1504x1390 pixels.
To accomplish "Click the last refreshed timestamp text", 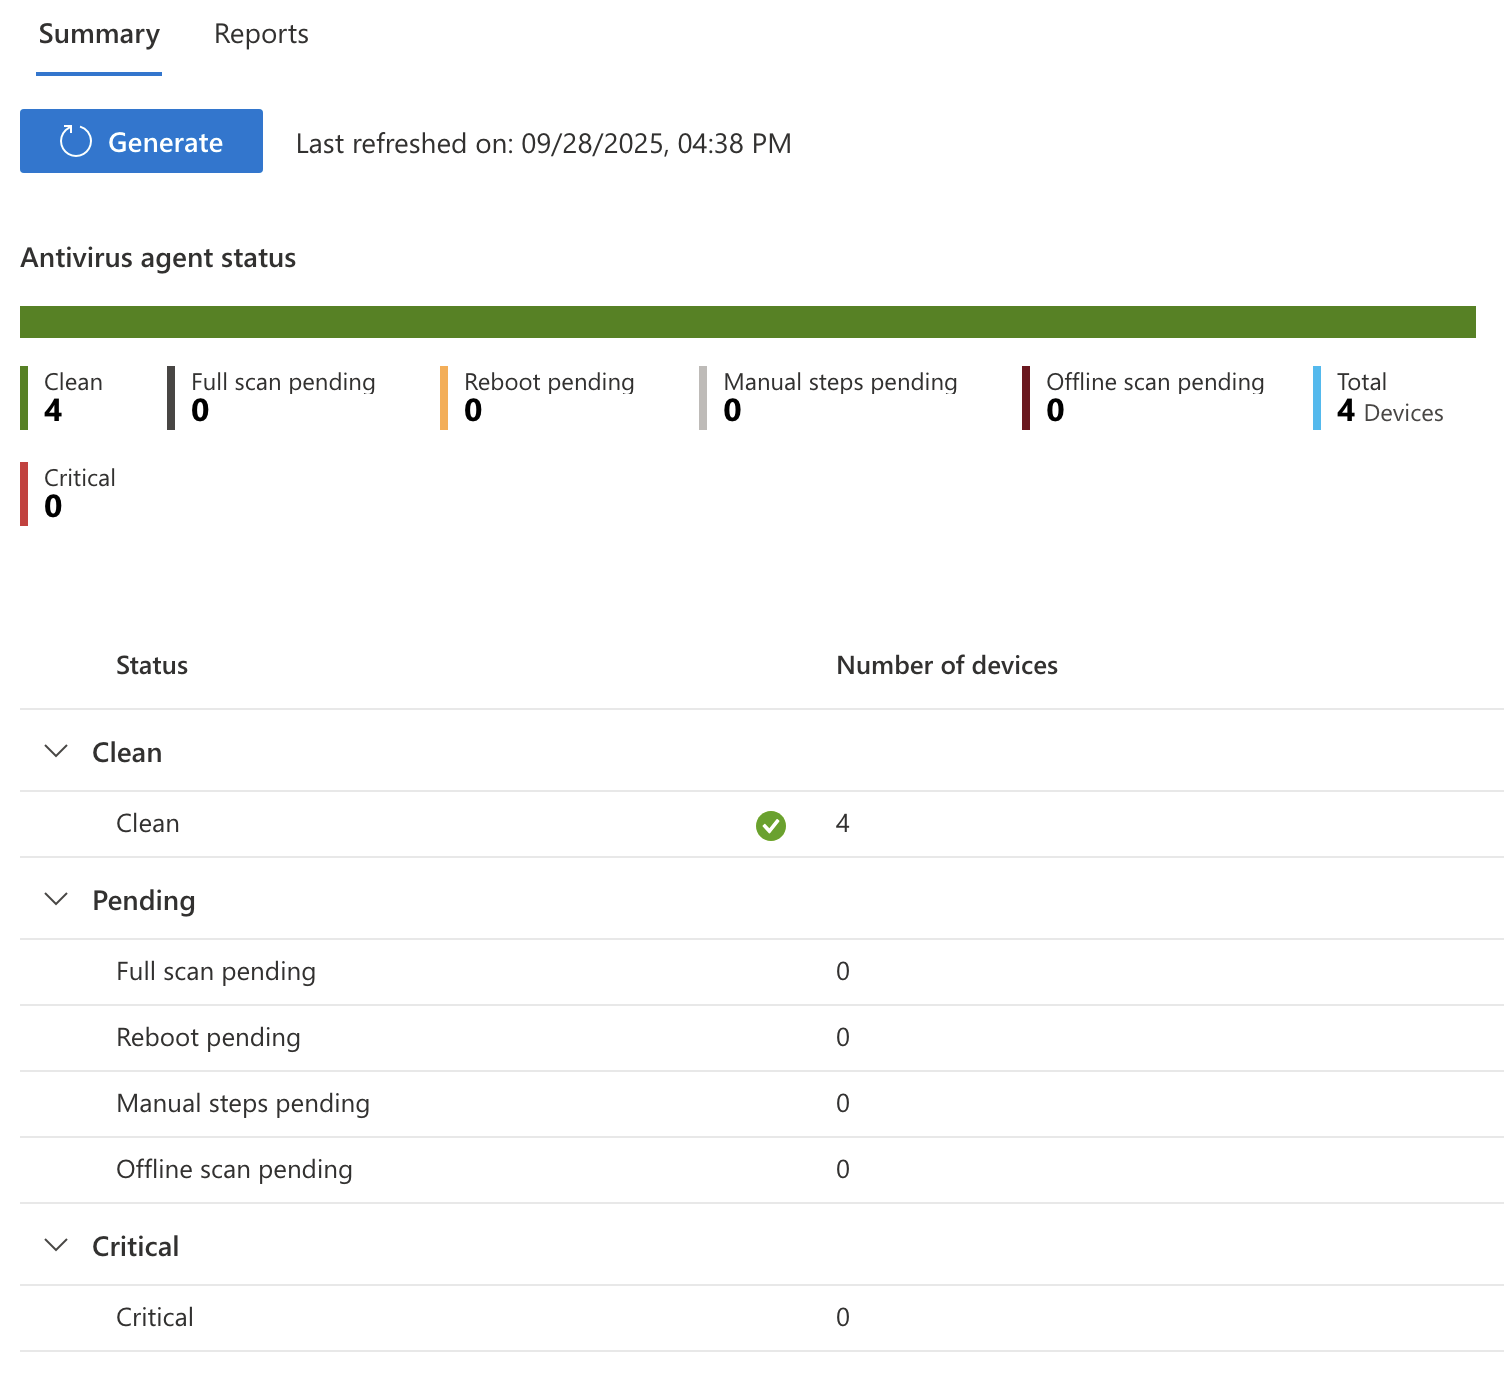I will coord(543,143).
